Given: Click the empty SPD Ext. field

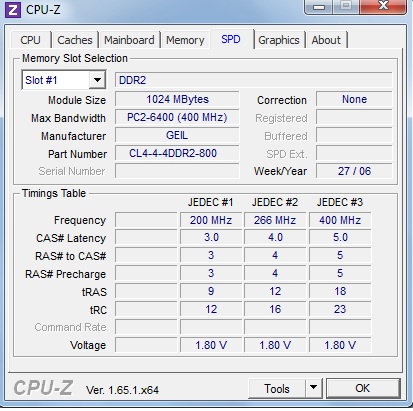Looking at the screenshot, I should pos(354,153).
